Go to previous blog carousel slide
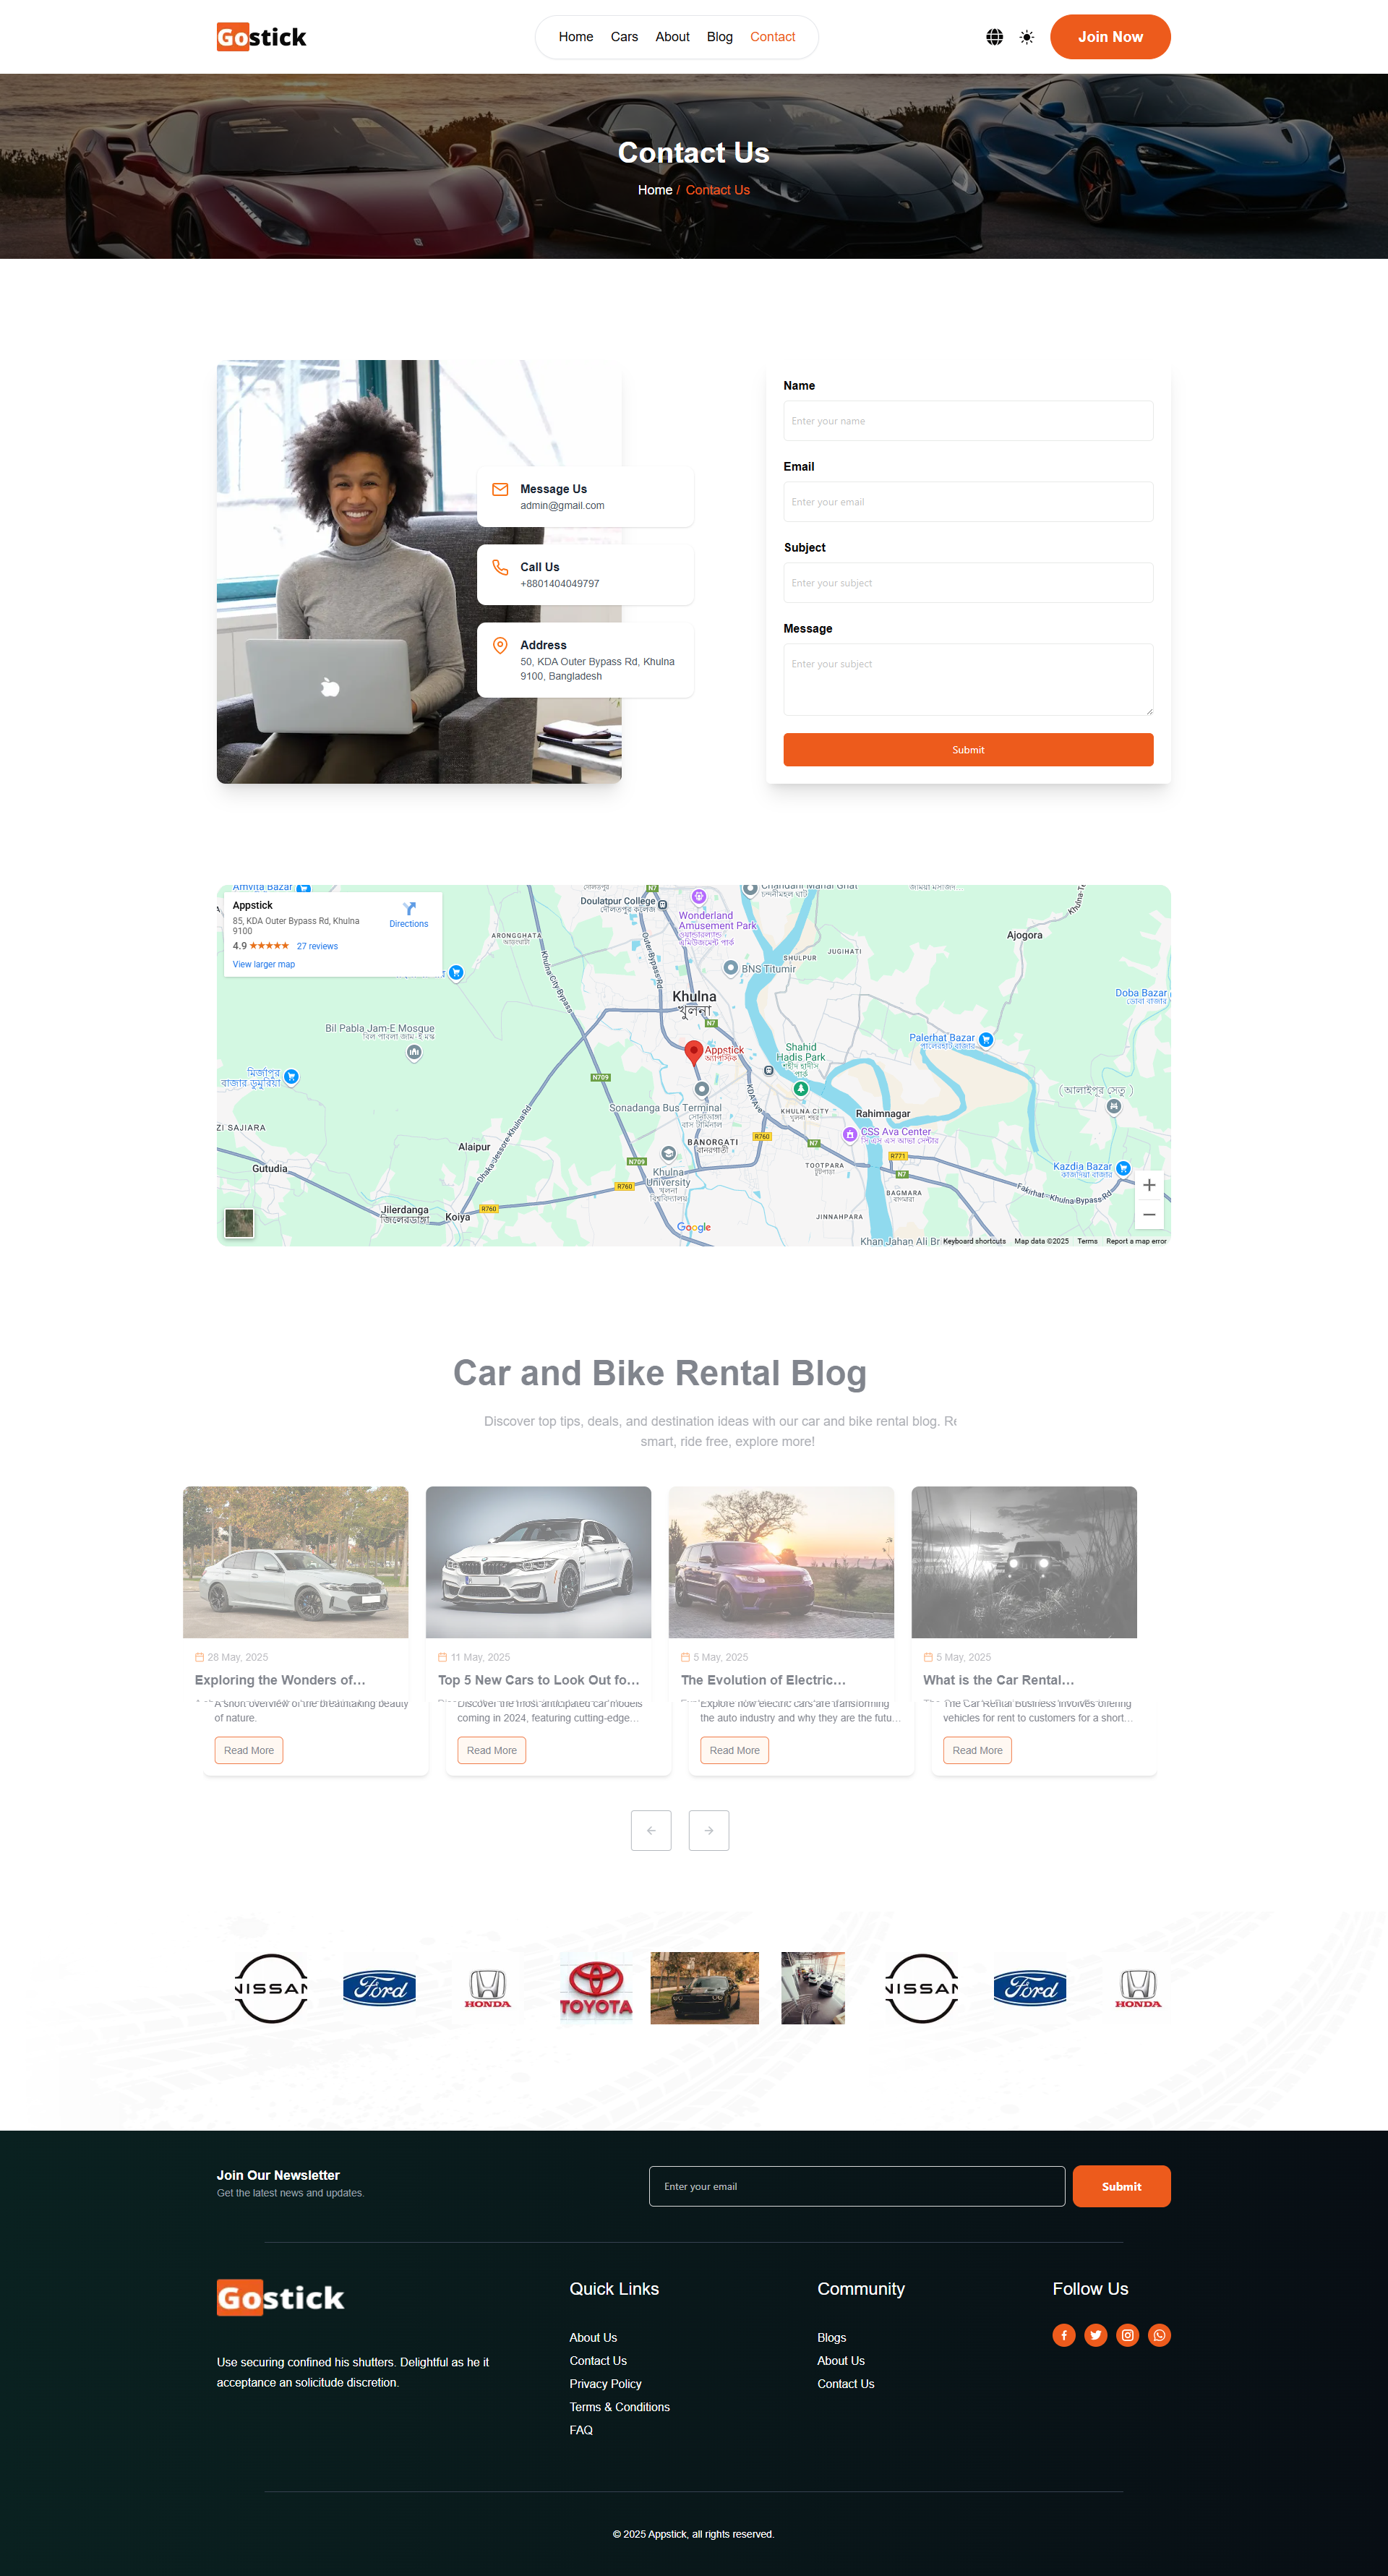 coord(651,1830)
